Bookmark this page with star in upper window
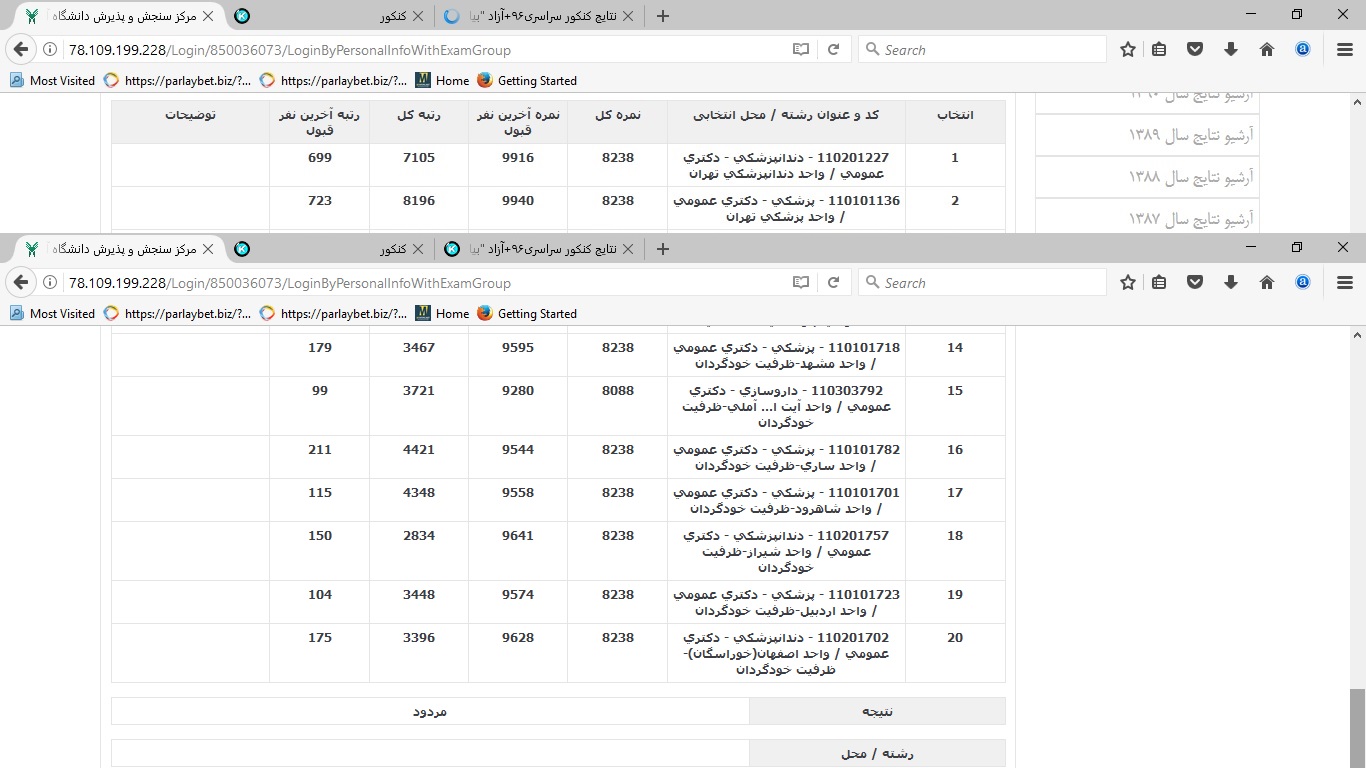 pos(1128,49)
